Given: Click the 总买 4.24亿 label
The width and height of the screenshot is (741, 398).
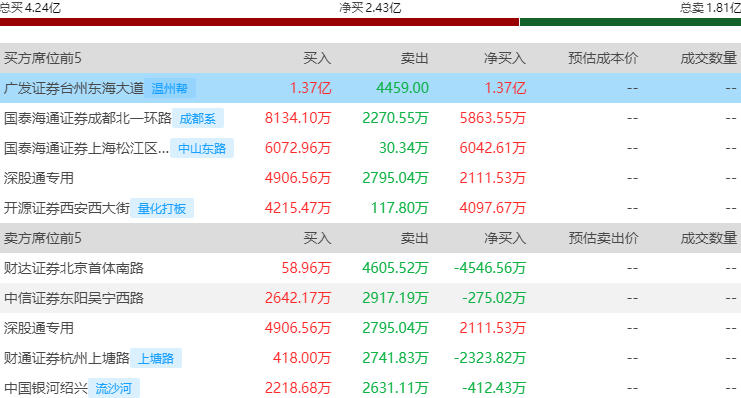Looking at the screenshot, I should click(30, 8).
